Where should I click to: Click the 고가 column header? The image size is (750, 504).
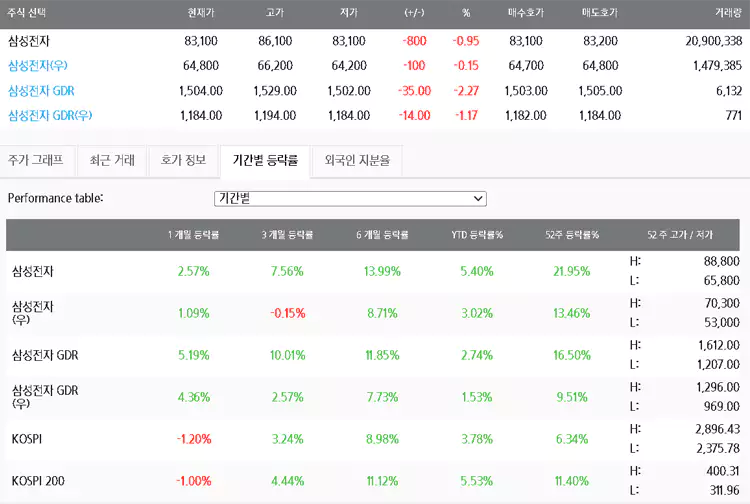pyautogui.click(x=275, y=13)
